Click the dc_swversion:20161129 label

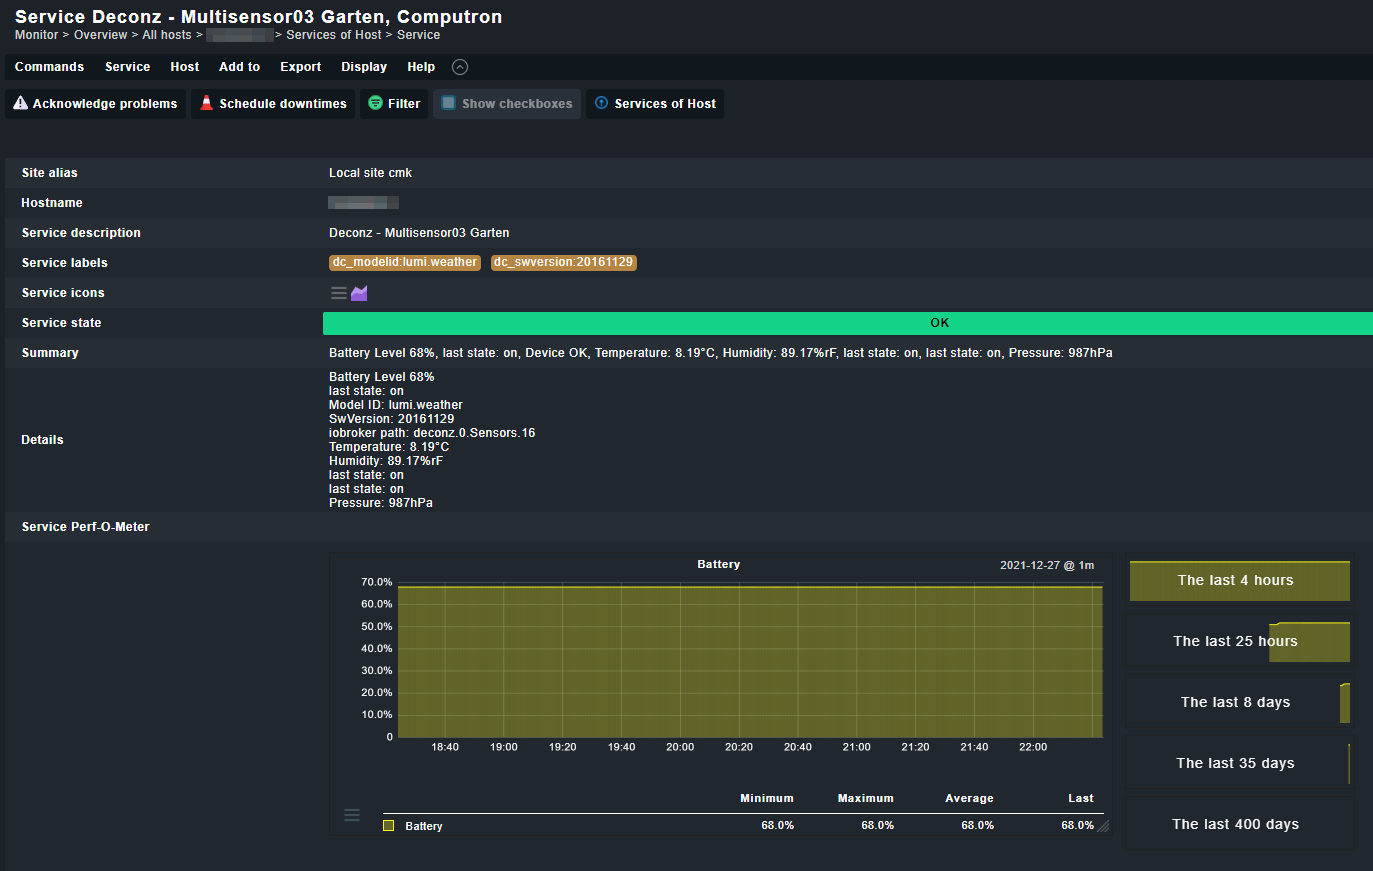pos(563,262)
